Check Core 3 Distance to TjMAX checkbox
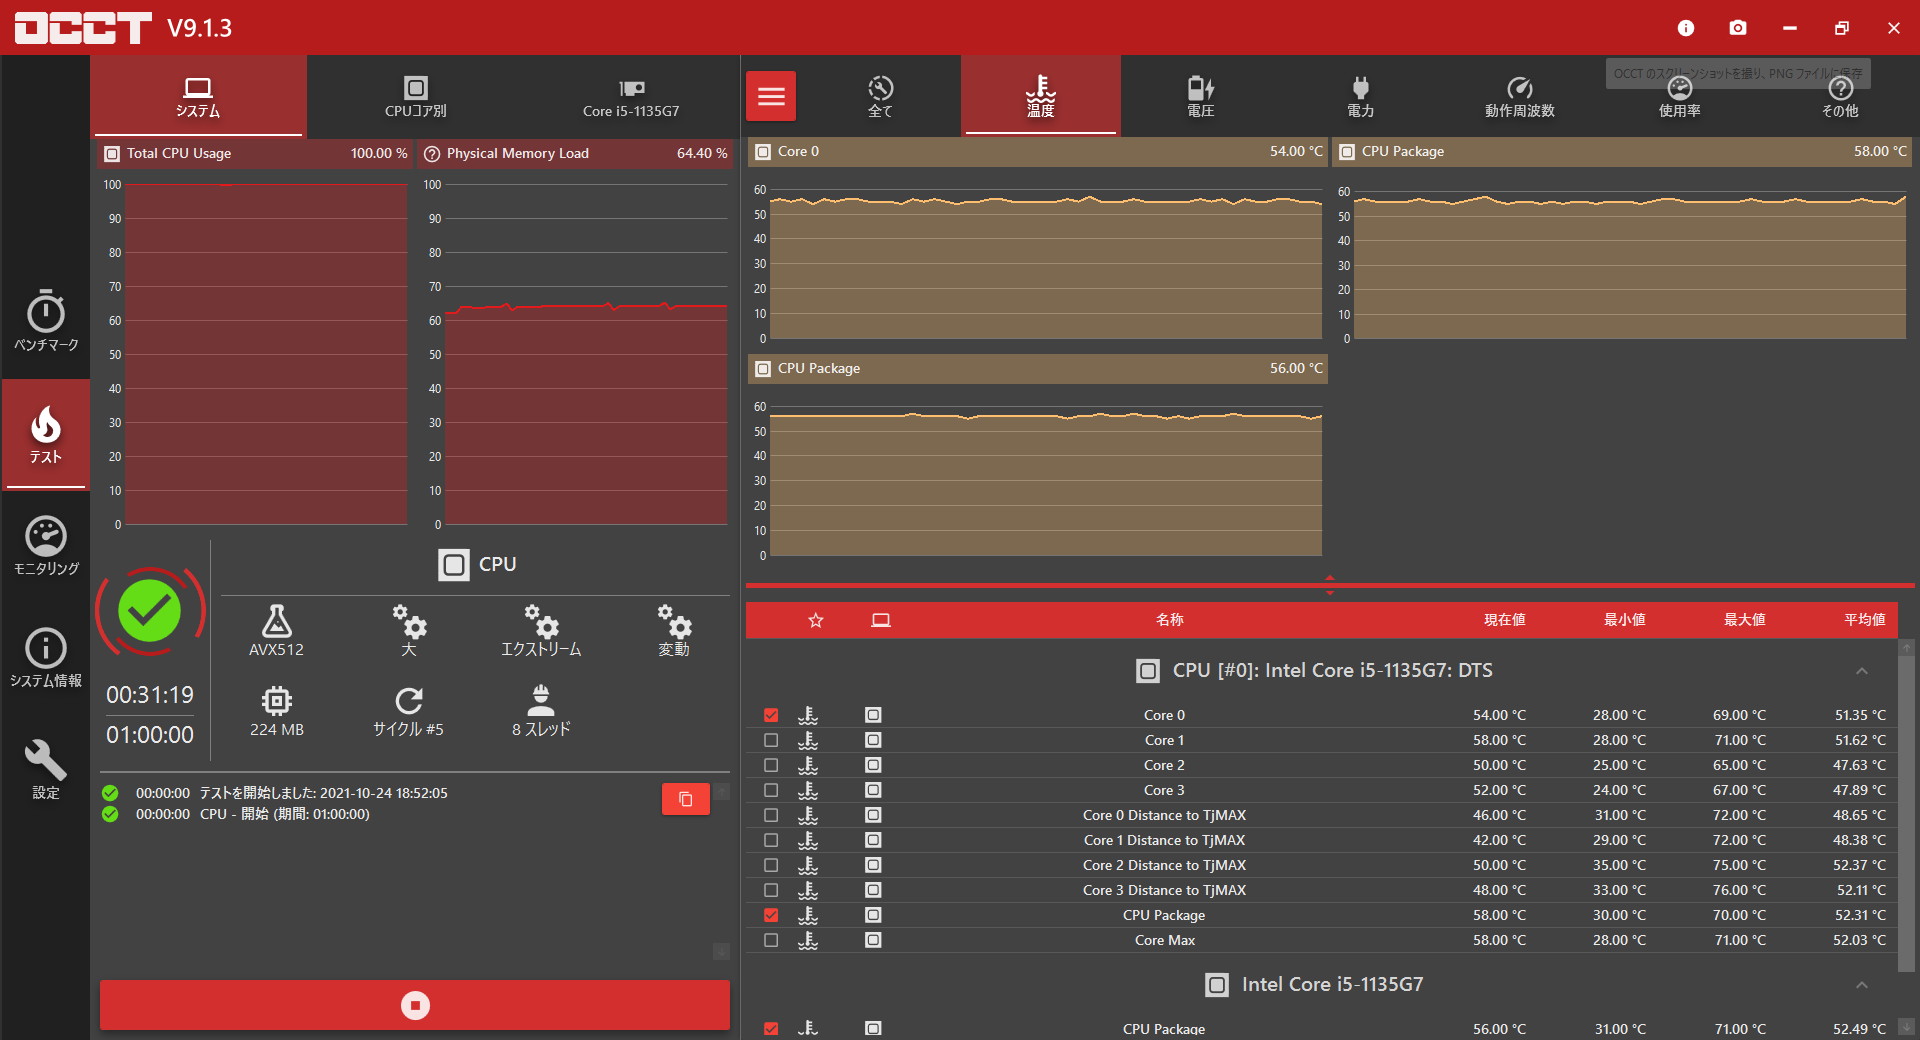Viewport: 1920px width, 1040px height. 771,890
